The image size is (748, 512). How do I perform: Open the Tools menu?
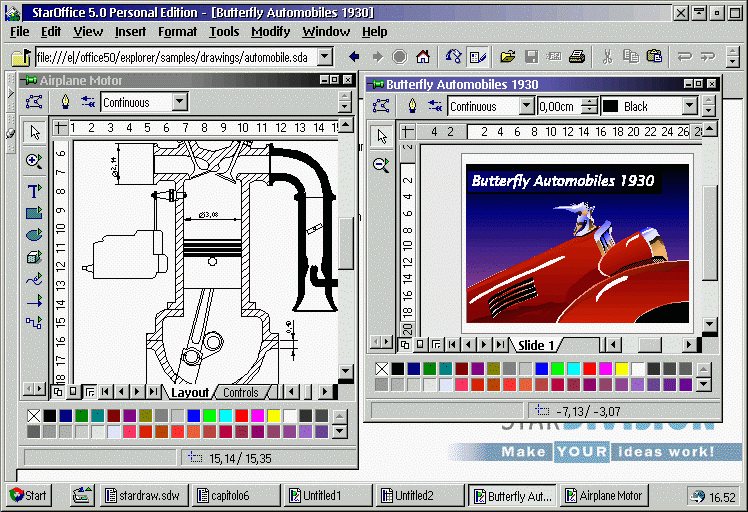click(x=224, y=32)
